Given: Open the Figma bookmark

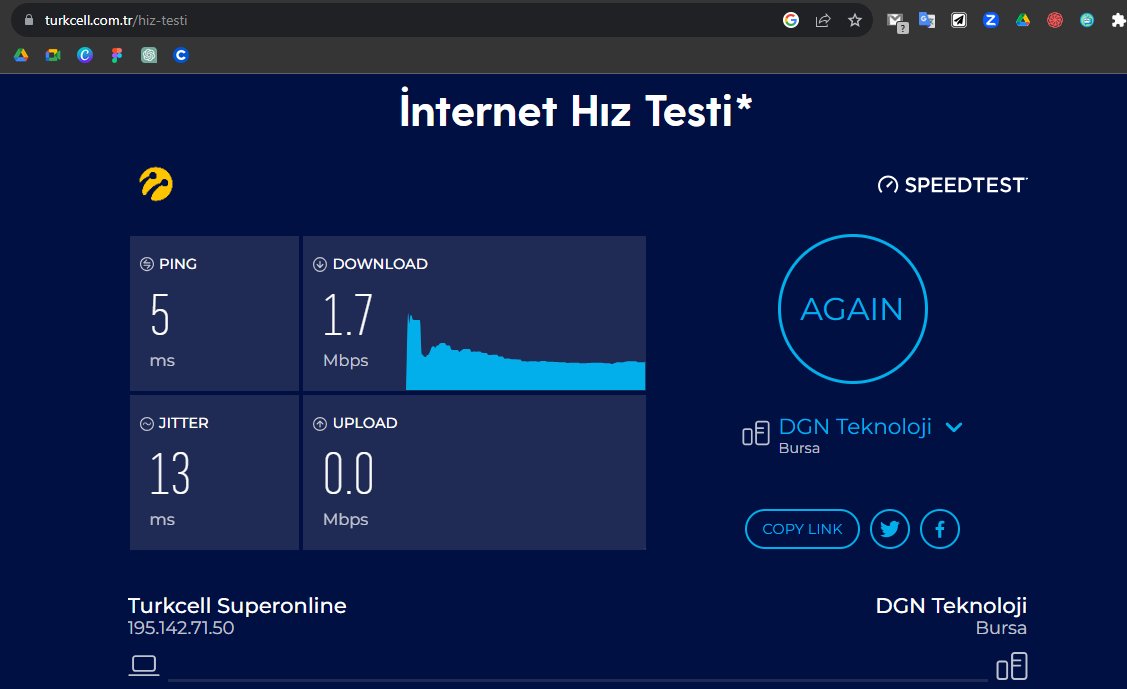Looking at the screenshot, I should pos(117,55).
